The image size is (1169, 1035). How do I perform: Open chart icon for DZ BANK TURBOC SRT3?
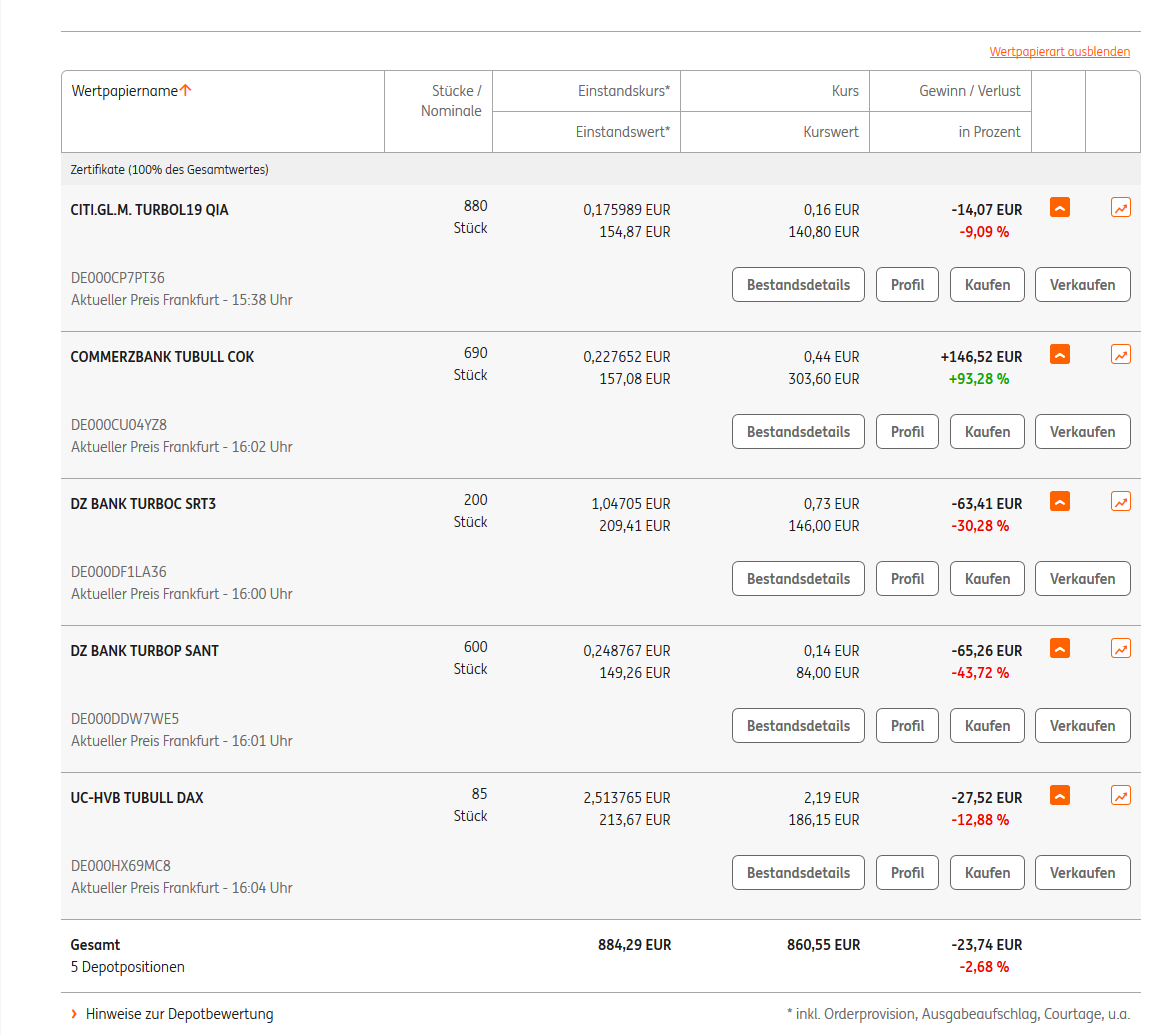[1121, 502]
